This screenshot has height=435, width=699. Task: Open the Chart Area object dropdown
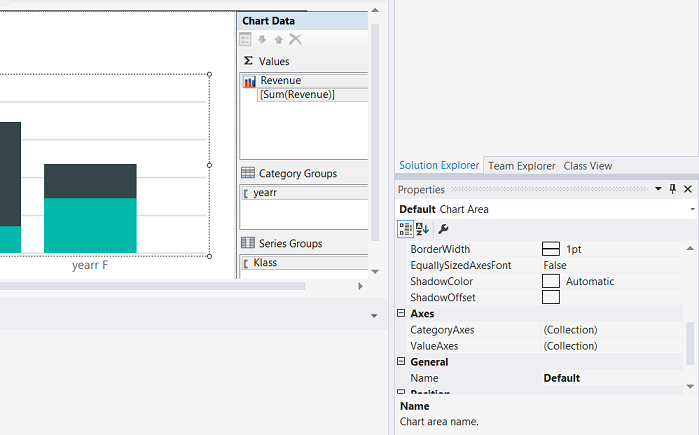click(x=692, y=209)
